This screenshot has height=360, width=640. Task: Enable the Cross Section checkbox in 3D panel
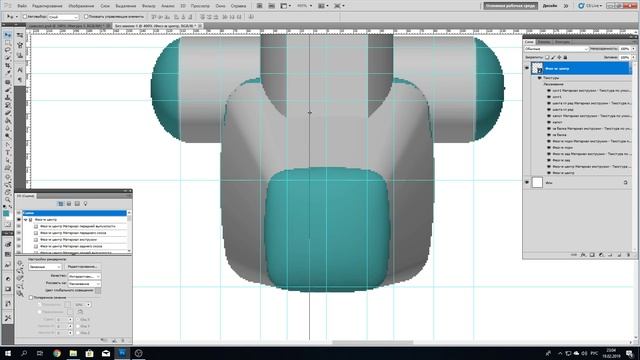point(31,298)
